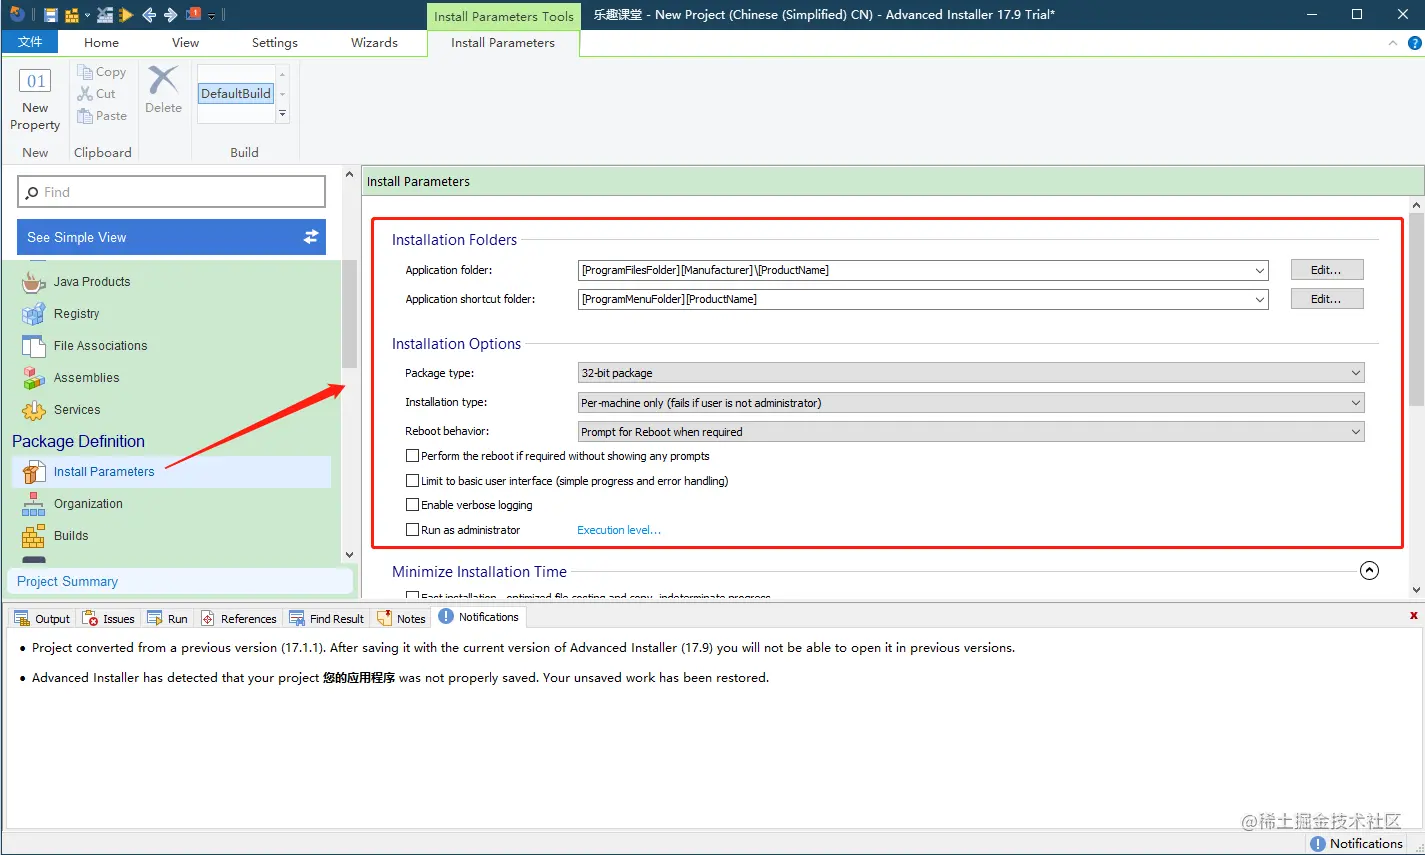Open the Reboot behavior dropdown
This screenshot has height=855, width=1425.
click(x=970, y=432)
